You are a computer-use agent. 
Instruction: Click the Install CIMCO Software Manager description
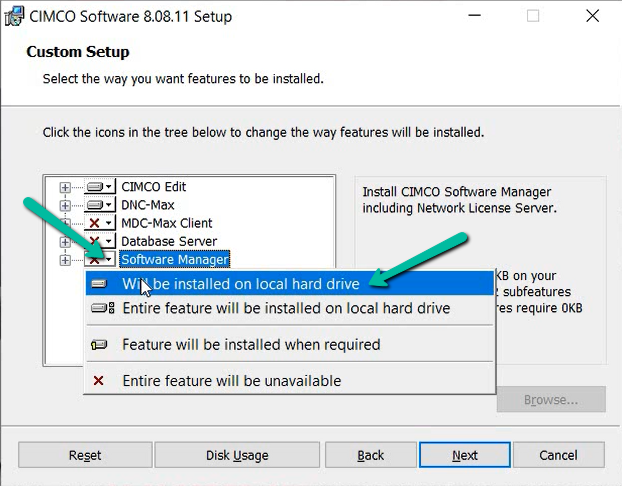(x=459, y=200)
